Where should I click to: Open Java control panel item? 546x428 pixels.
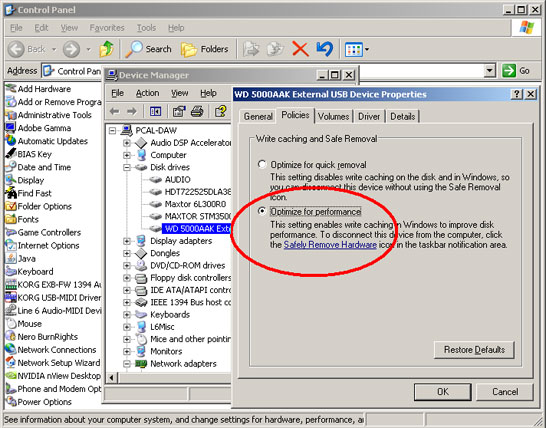point(21,258)
